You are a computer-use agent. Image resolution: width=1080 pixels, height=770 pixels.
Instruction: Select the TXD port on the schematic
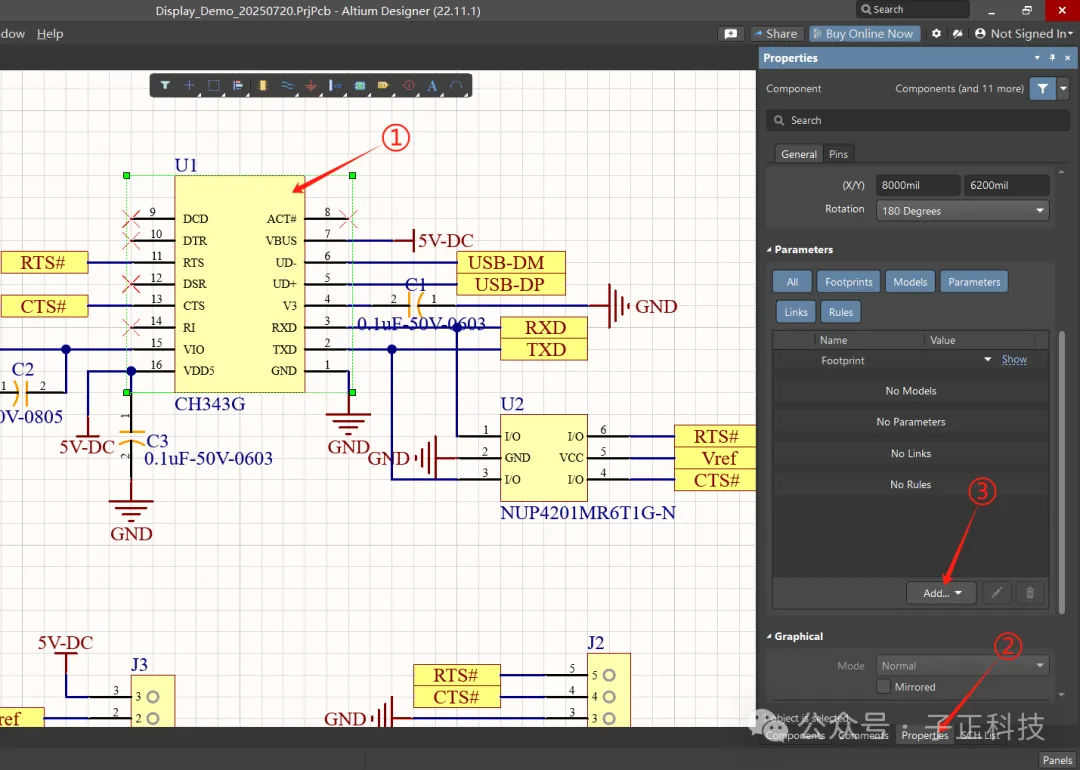tap(544, 349)
